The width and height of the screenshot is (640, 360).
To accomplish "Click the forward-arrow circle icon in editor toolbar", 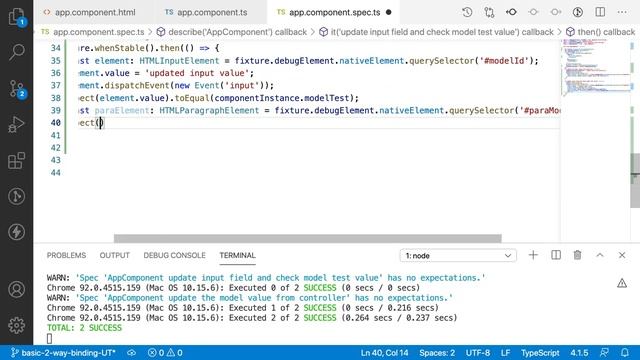I will pyautogui.click(x=556, y=12).
